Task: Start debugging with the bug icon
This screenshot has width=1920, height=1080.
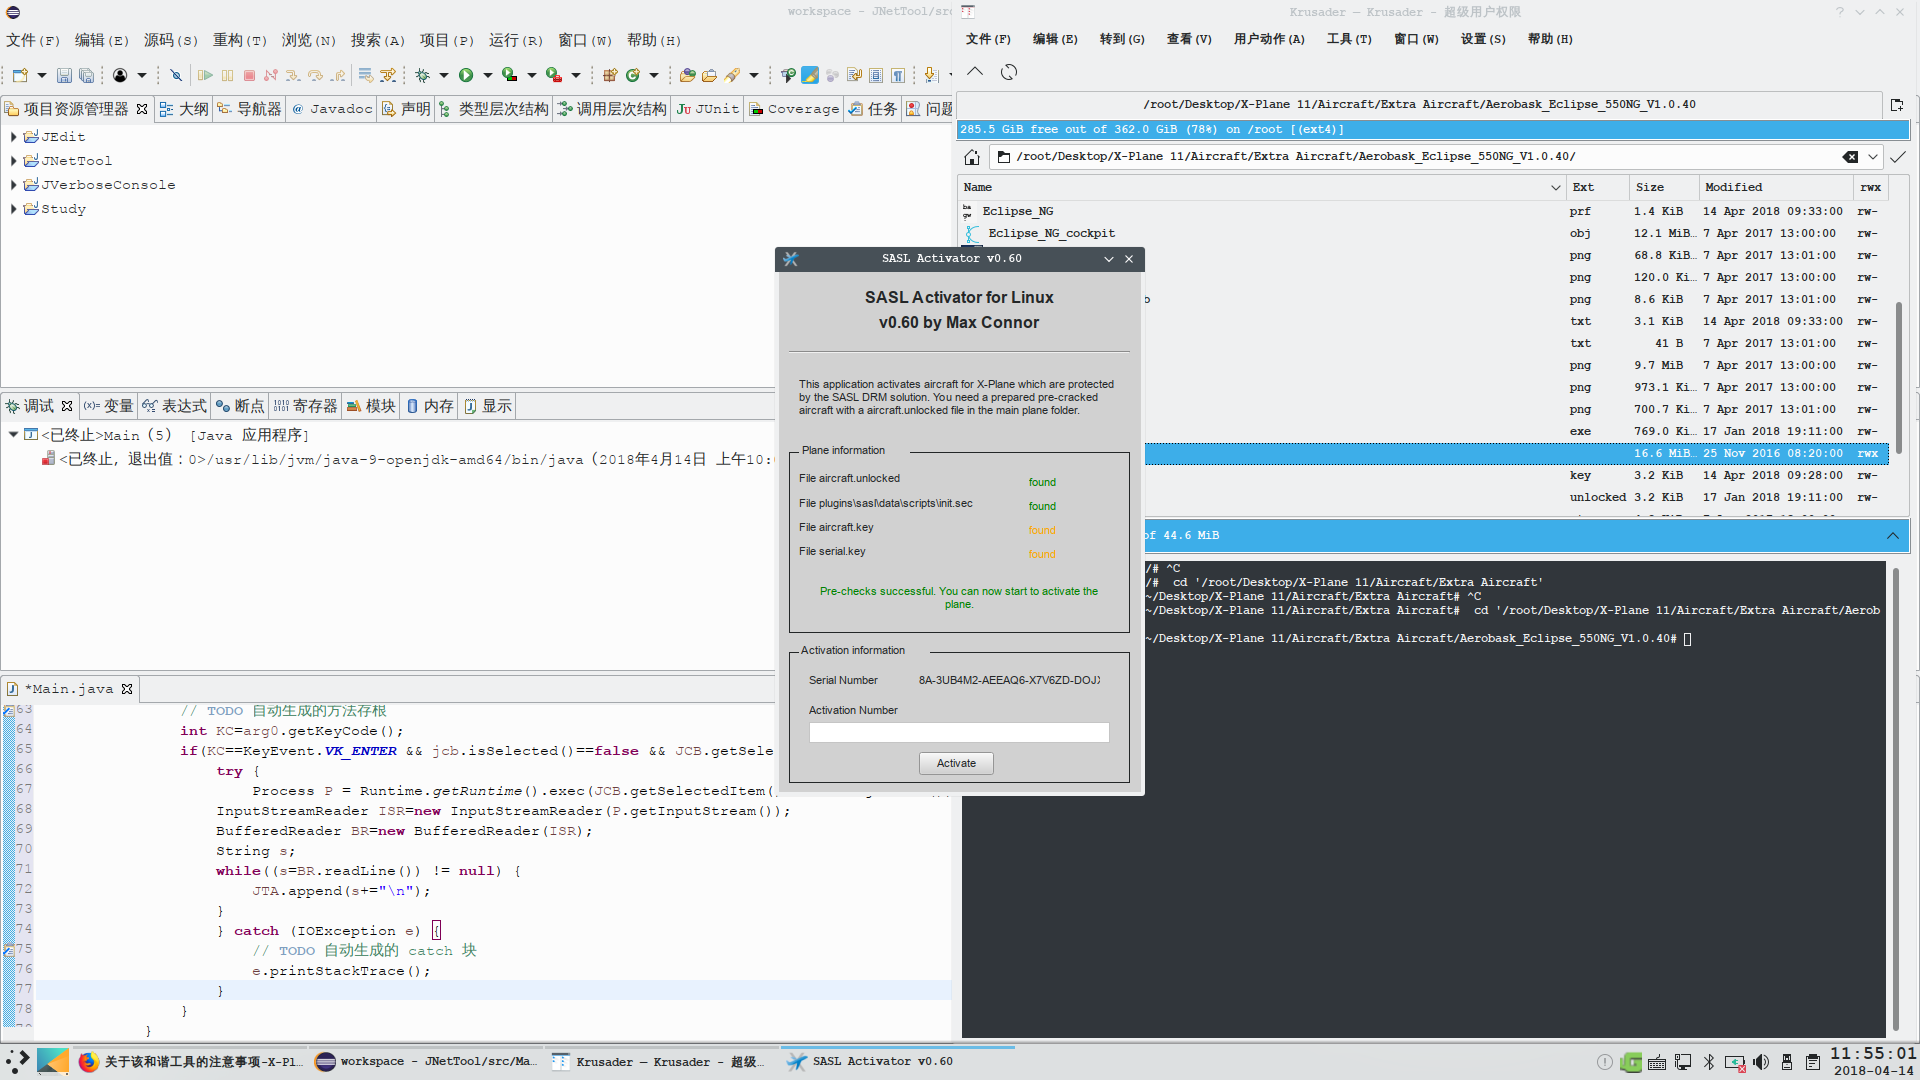Action: (422, 75)
